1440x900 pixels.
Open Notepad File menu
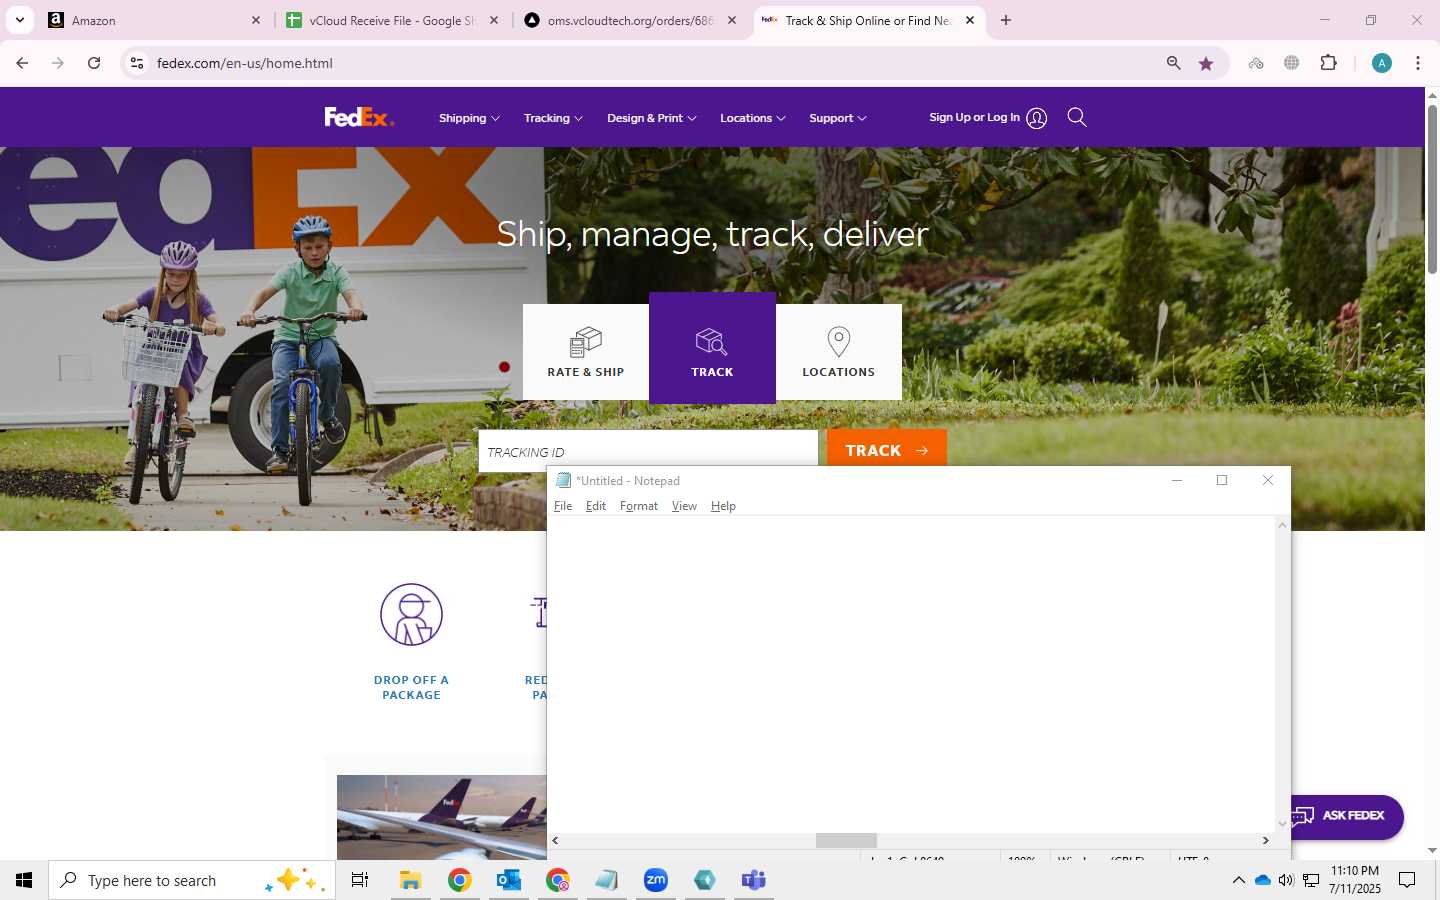pyautogui.click(x=563, y=506)
